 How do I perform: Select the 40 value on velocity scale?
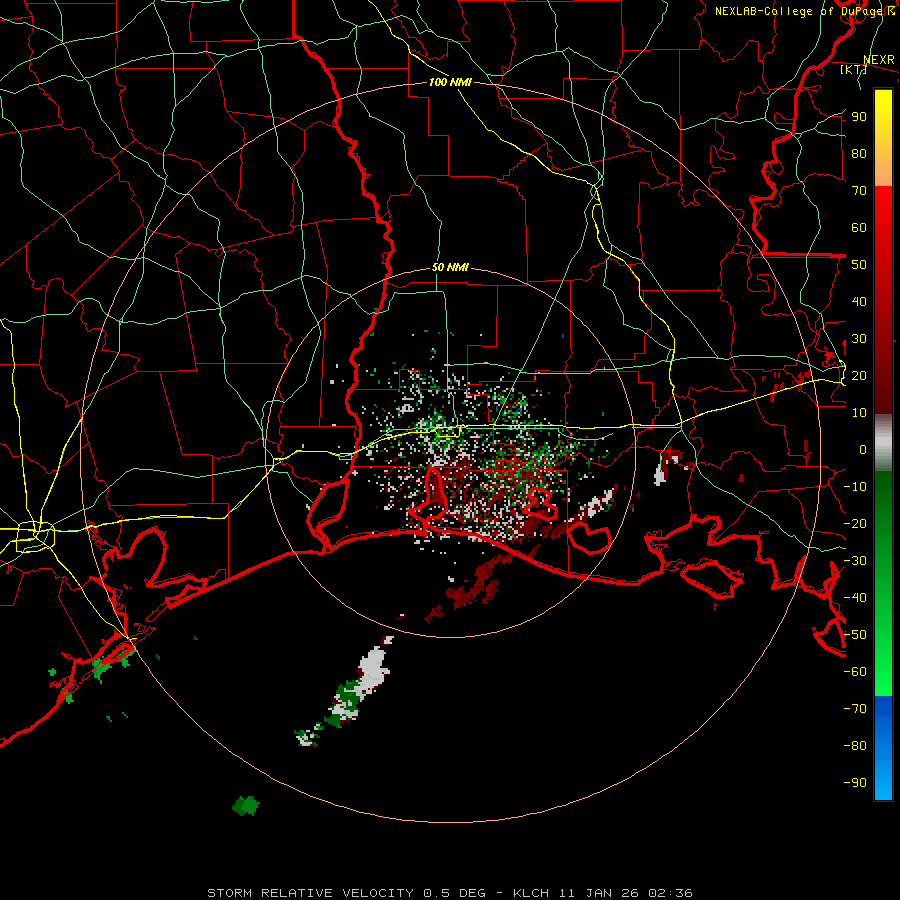[x=859, y=301]
